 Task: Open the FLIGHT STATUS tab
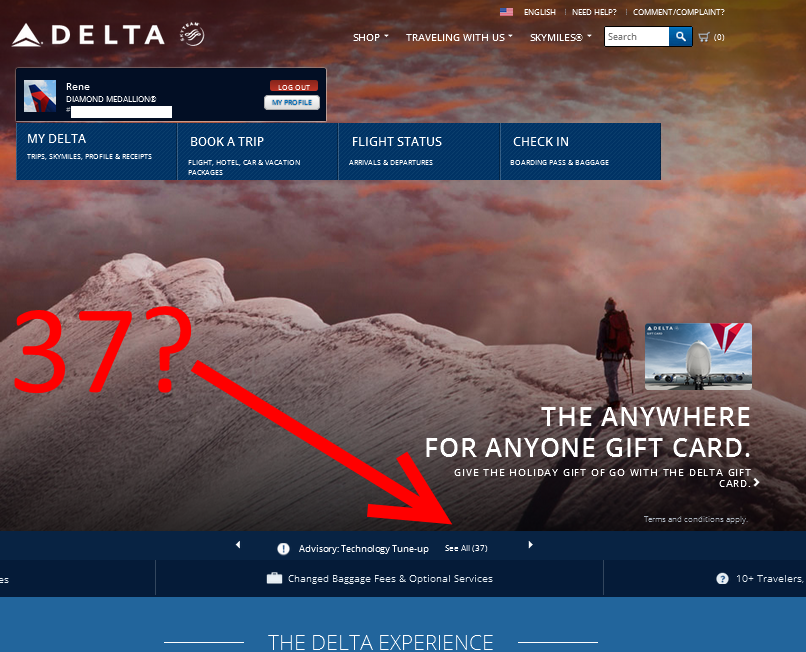pos(419,152)
